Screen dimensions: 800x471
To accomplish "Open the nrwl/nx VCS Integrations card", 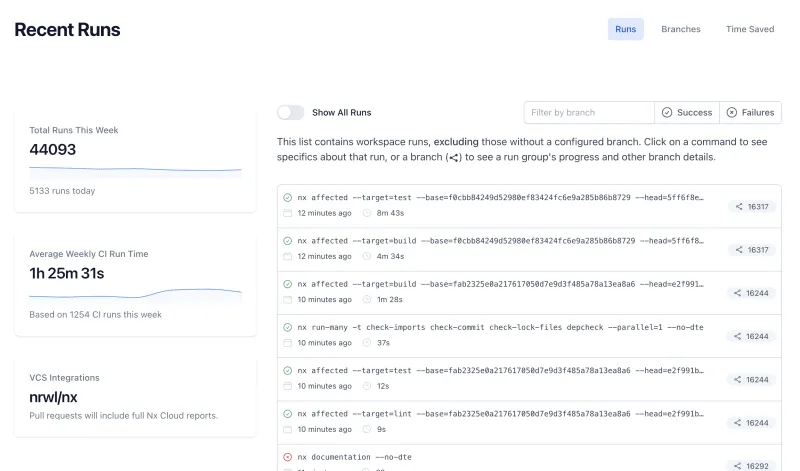I will (x=135, y=397).
